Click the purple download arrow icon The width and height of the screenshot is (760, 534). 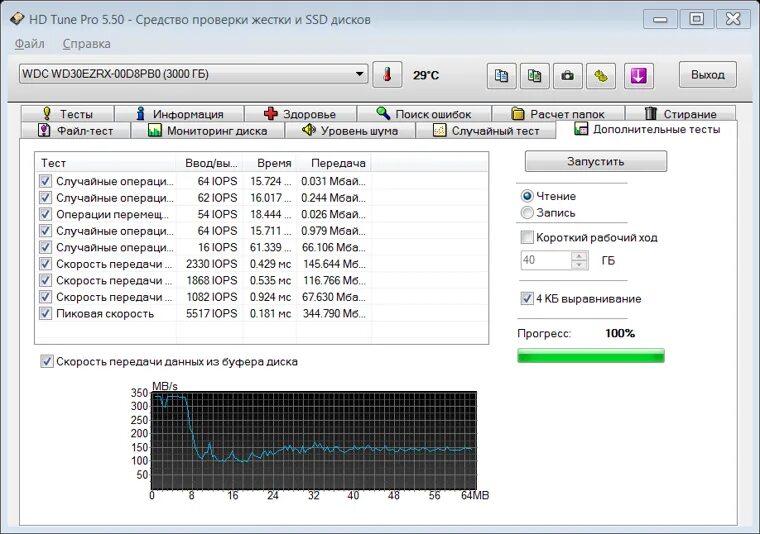(x=638, y=76)
